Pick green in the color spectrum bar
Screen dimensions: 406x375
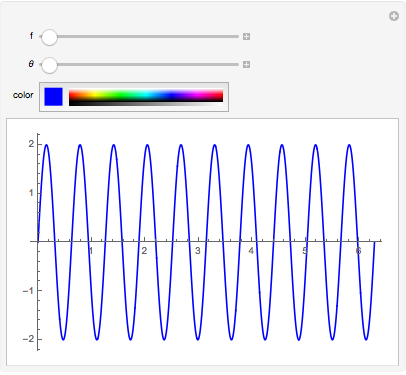(x=120, y=95)
